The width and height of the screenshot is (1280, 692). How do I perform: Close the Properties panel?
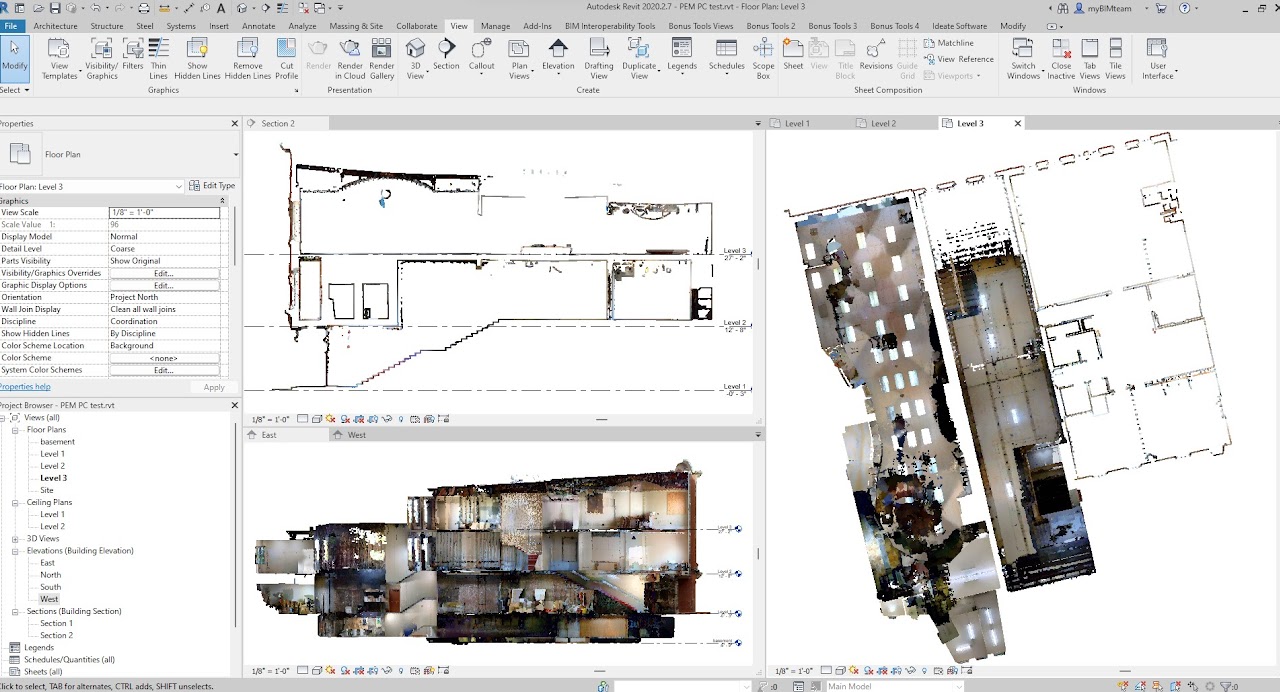pyautogui.click(x=235, y=124)
